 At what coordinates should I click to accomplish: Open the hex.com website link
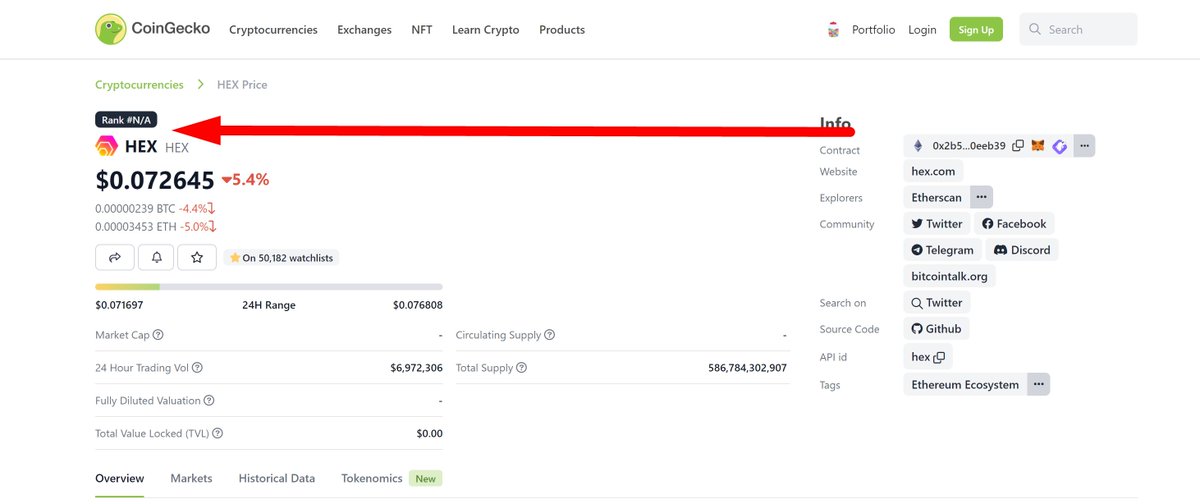(934, 172)
